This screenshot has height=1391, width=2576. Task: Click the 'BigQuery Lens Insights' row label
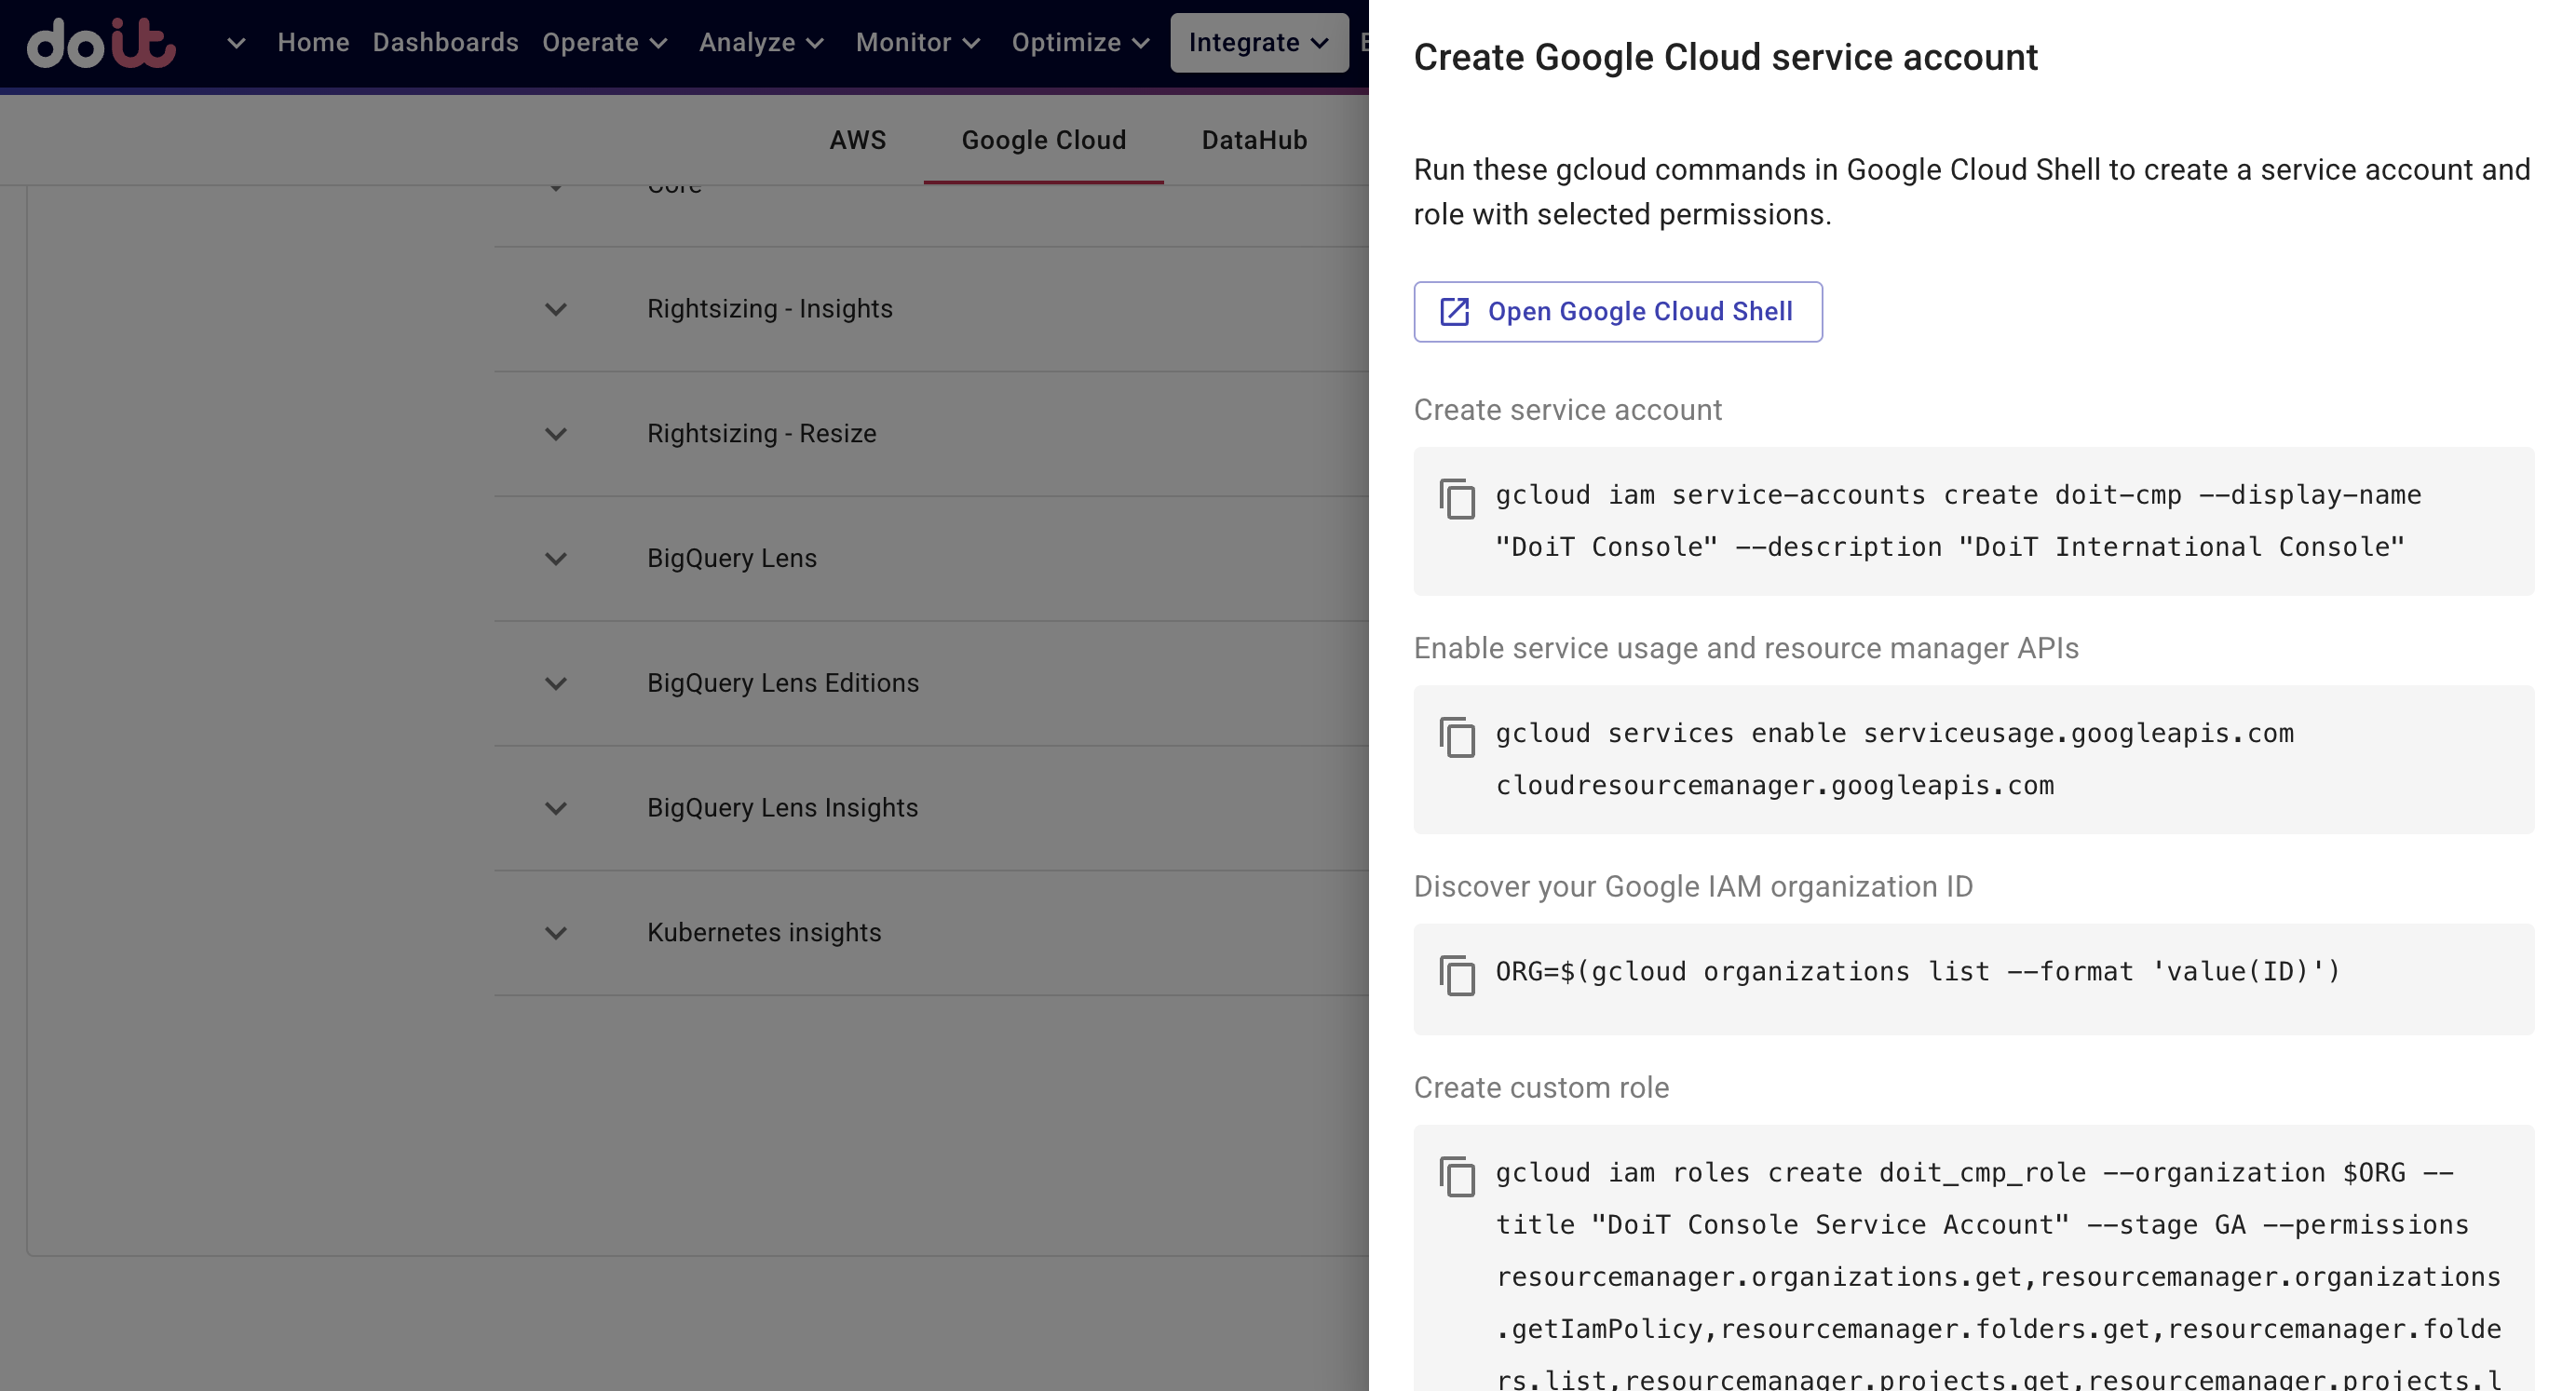pyautogui.click(x=782, y=808)
